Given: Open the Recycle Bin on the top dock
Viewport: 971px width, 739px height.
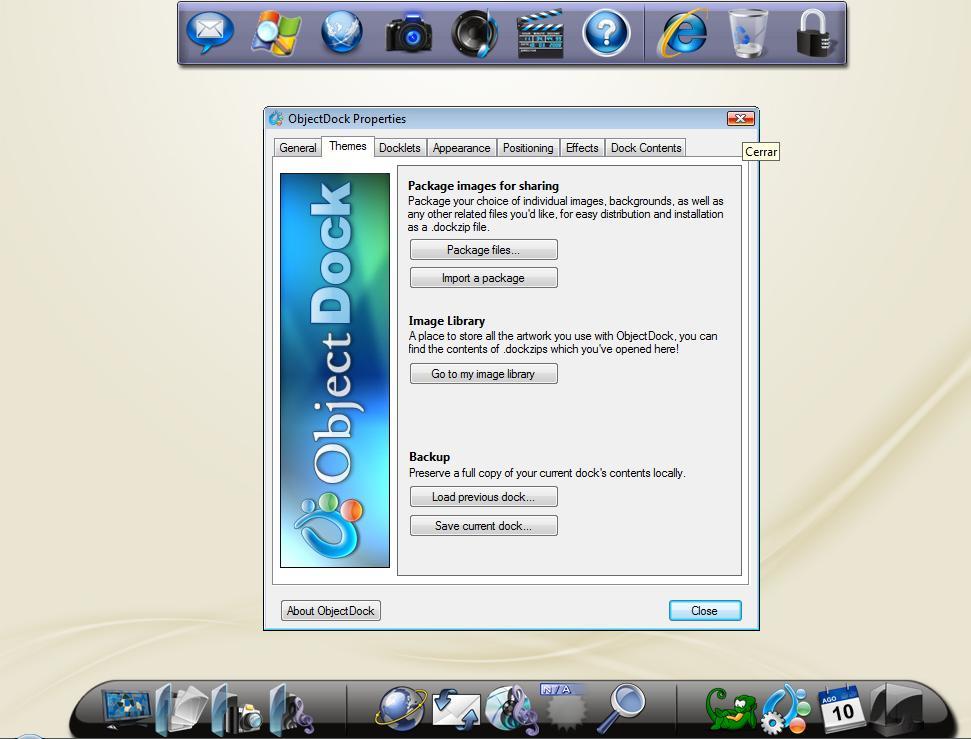Looking at the screenshot, I should tap(746, 32).
